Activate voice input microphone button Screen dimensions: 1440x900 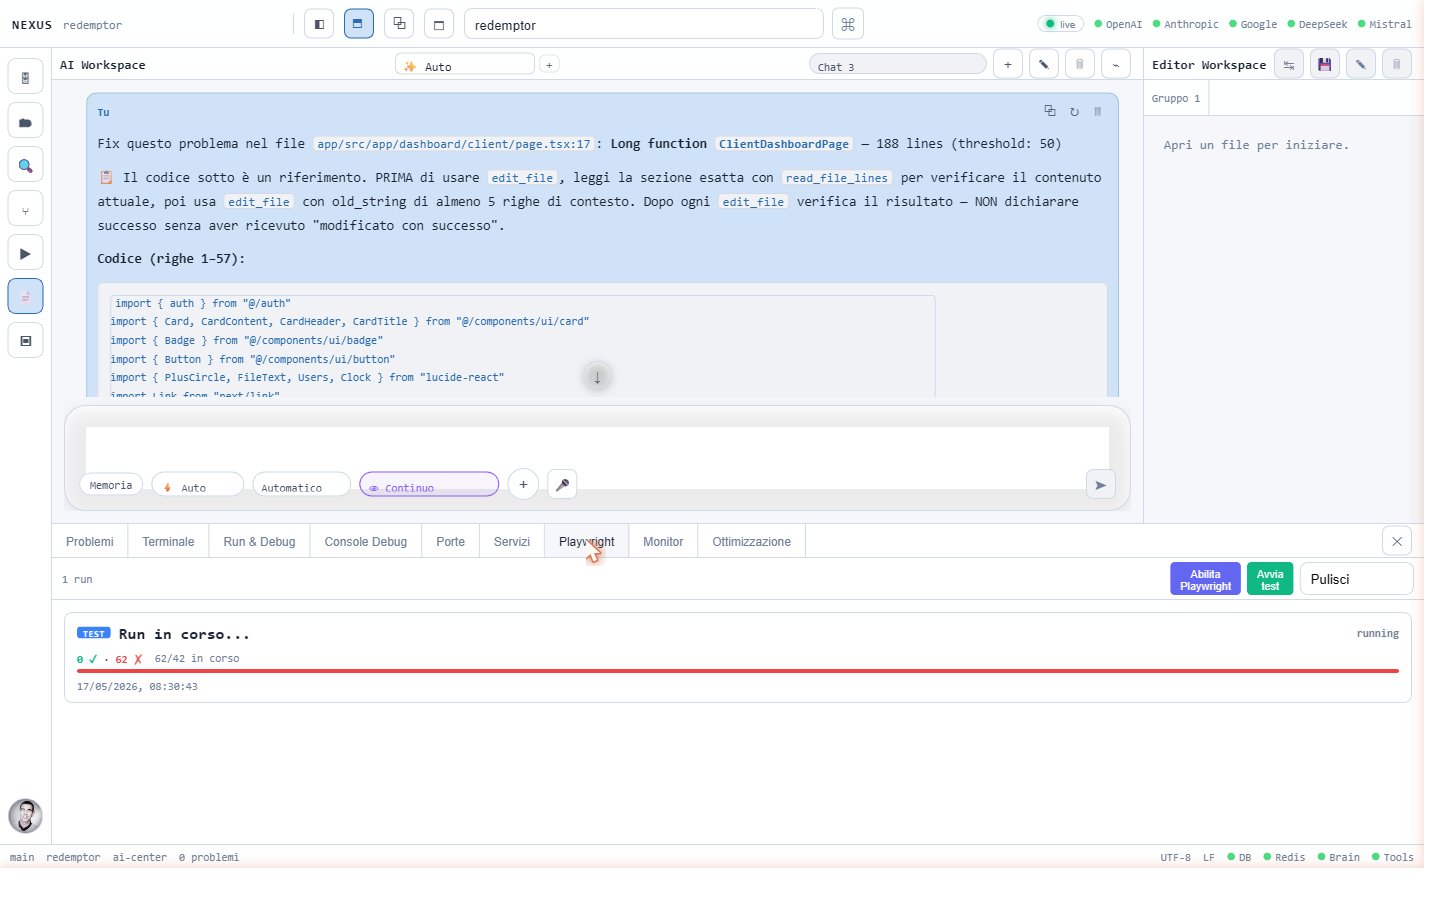pyautogui.click(x=562, y=484)
